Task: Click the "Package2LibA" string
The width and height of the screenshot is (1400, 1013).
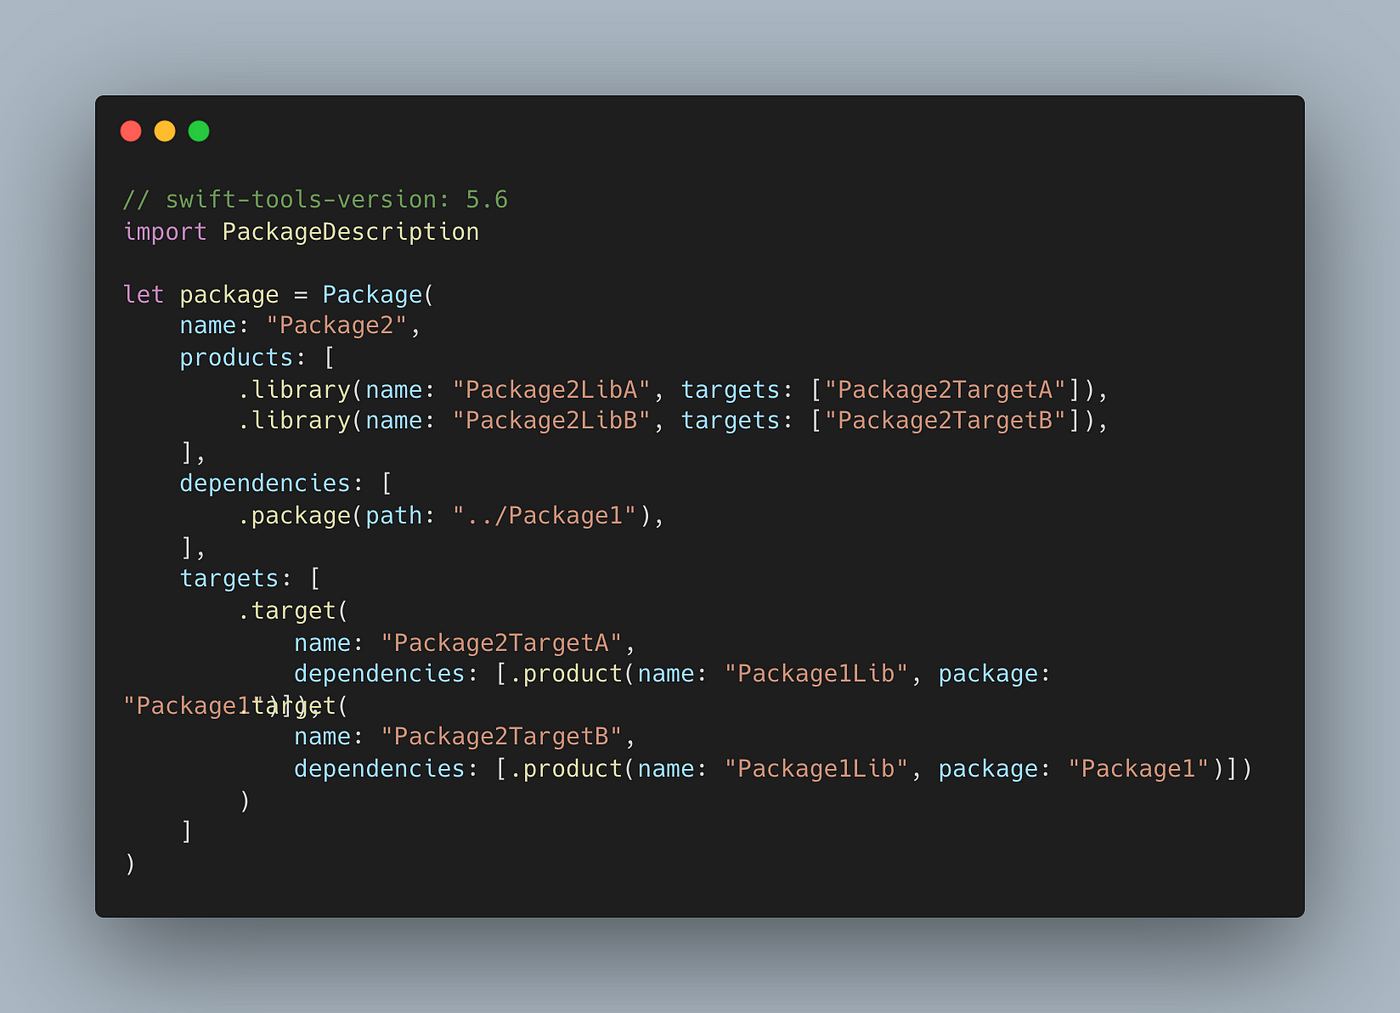Action: pos(551,389)
